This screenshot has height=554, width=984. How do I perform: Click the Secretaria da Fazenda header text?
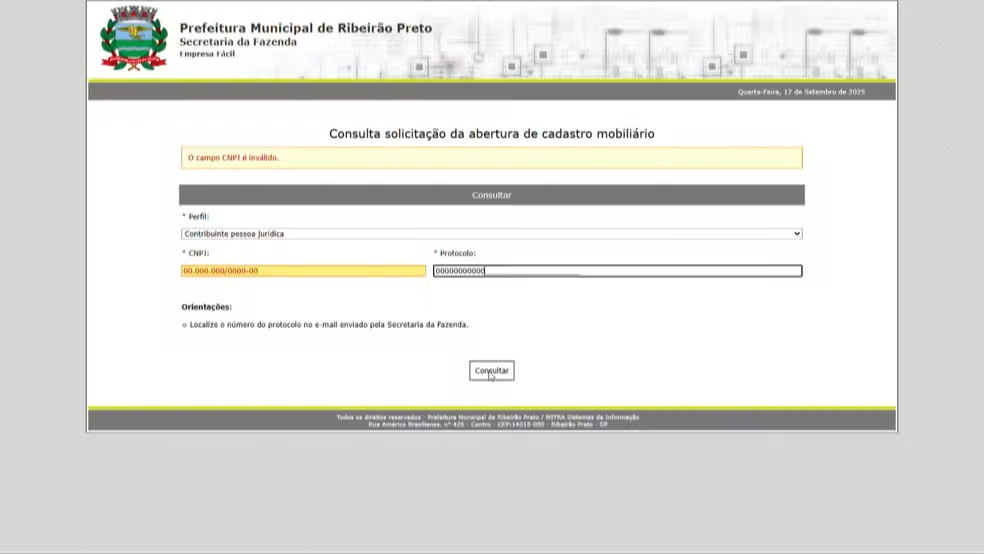click(x=238, y=42)
